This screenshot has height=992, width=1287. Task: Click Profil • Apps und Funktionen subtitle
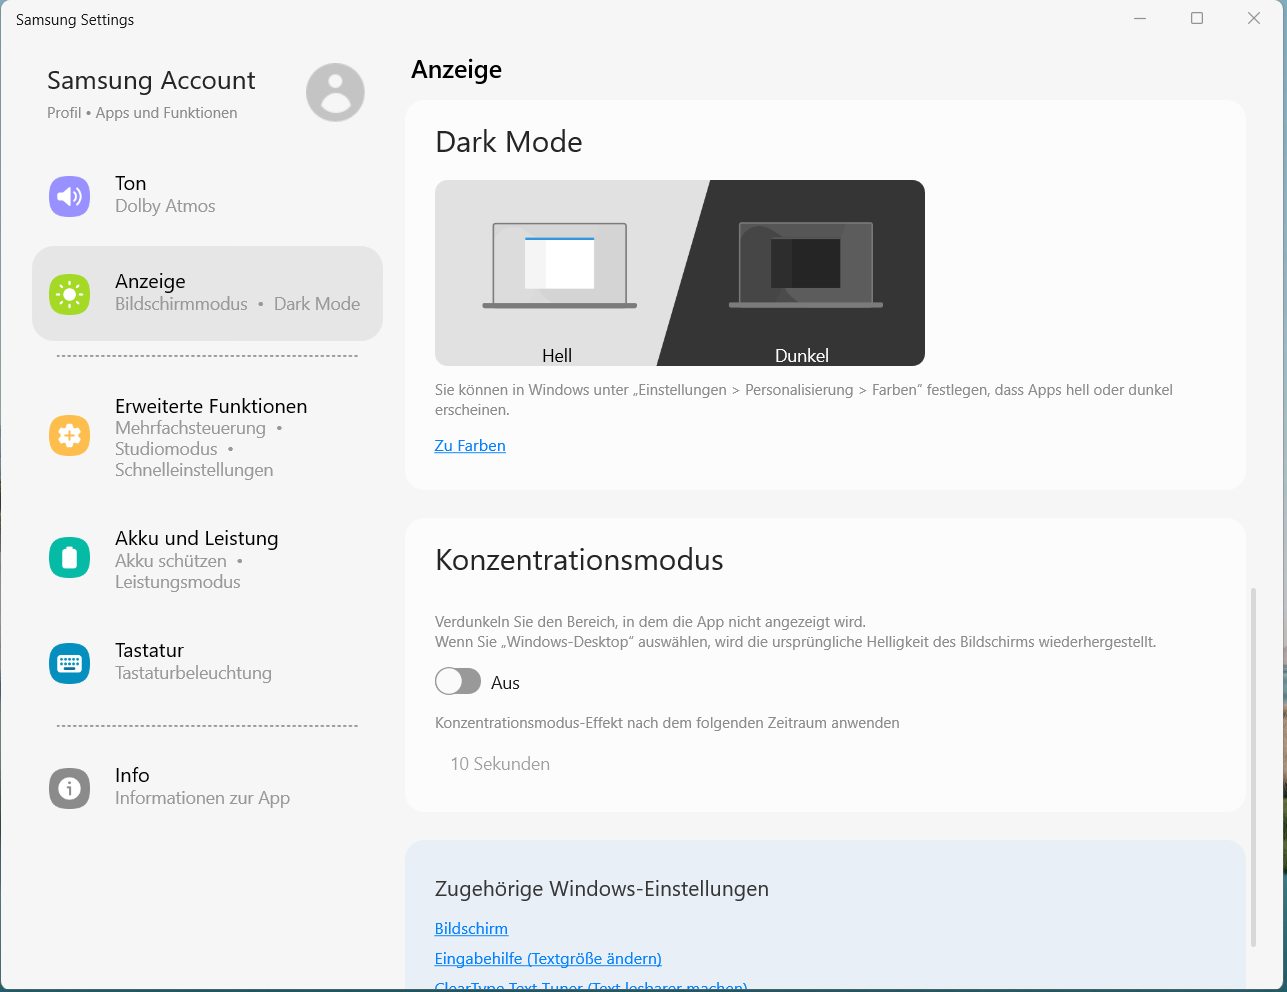tap(142, 113)
